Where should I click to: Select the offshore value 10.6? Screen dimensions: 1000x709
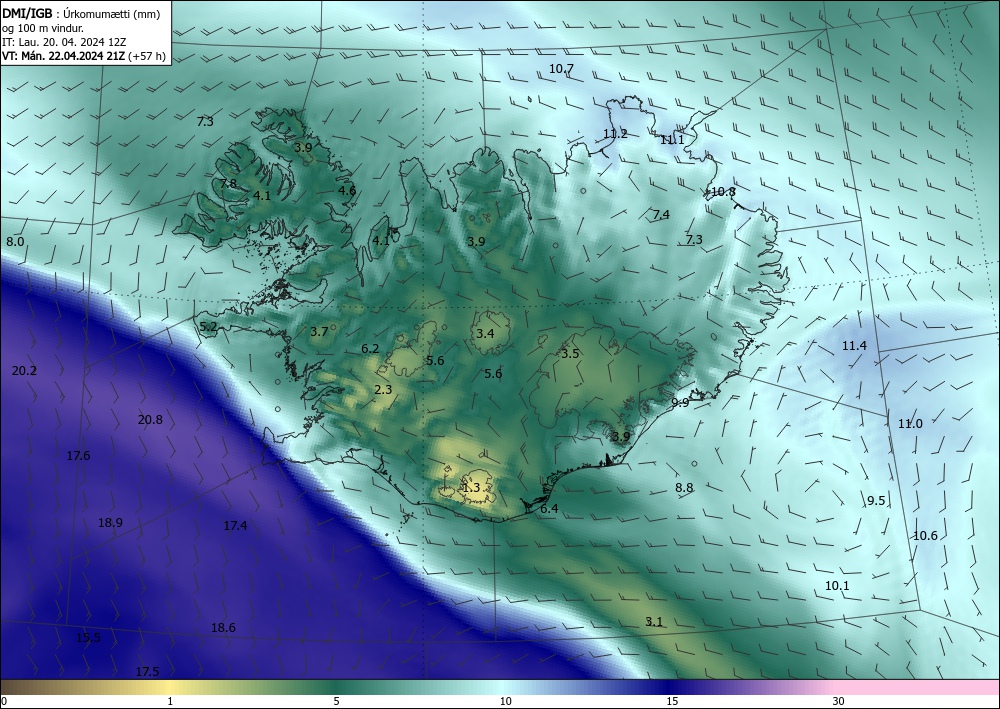click(925, 536)
